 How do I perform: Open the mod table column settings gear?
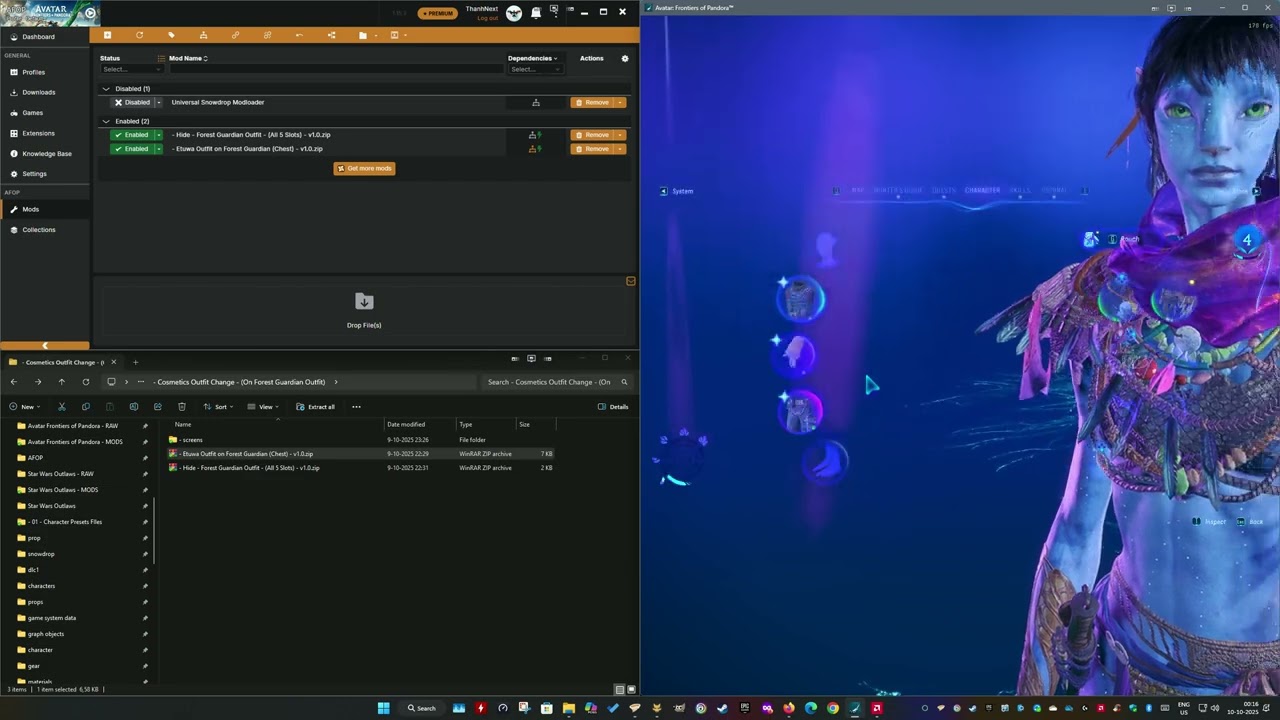click(625, 58)
